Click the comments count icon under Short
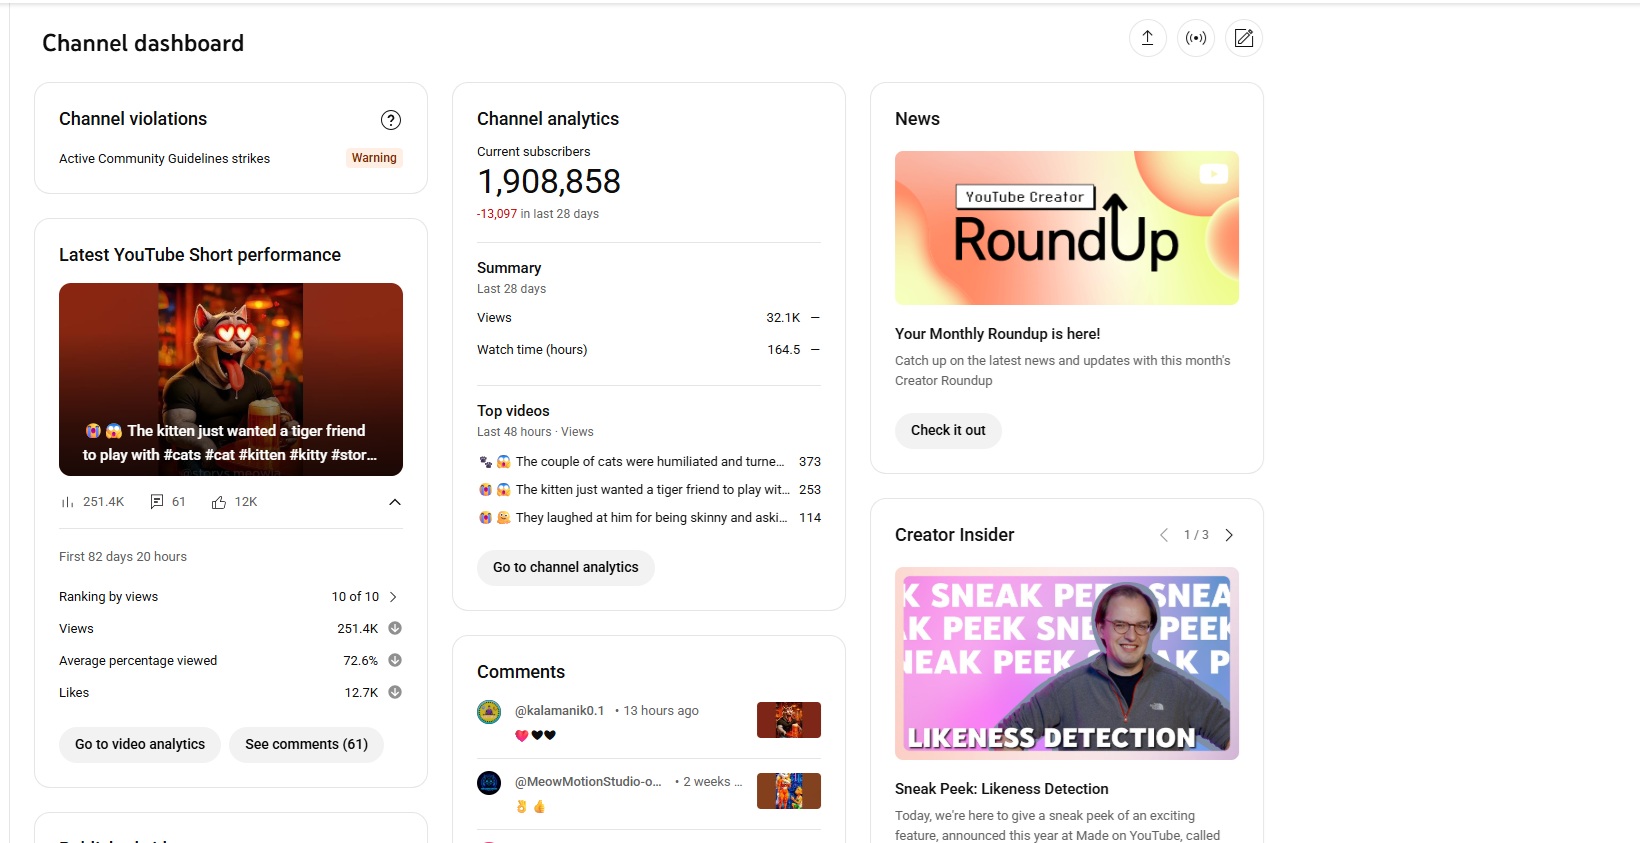1640x843 pixels. [157, 502]
